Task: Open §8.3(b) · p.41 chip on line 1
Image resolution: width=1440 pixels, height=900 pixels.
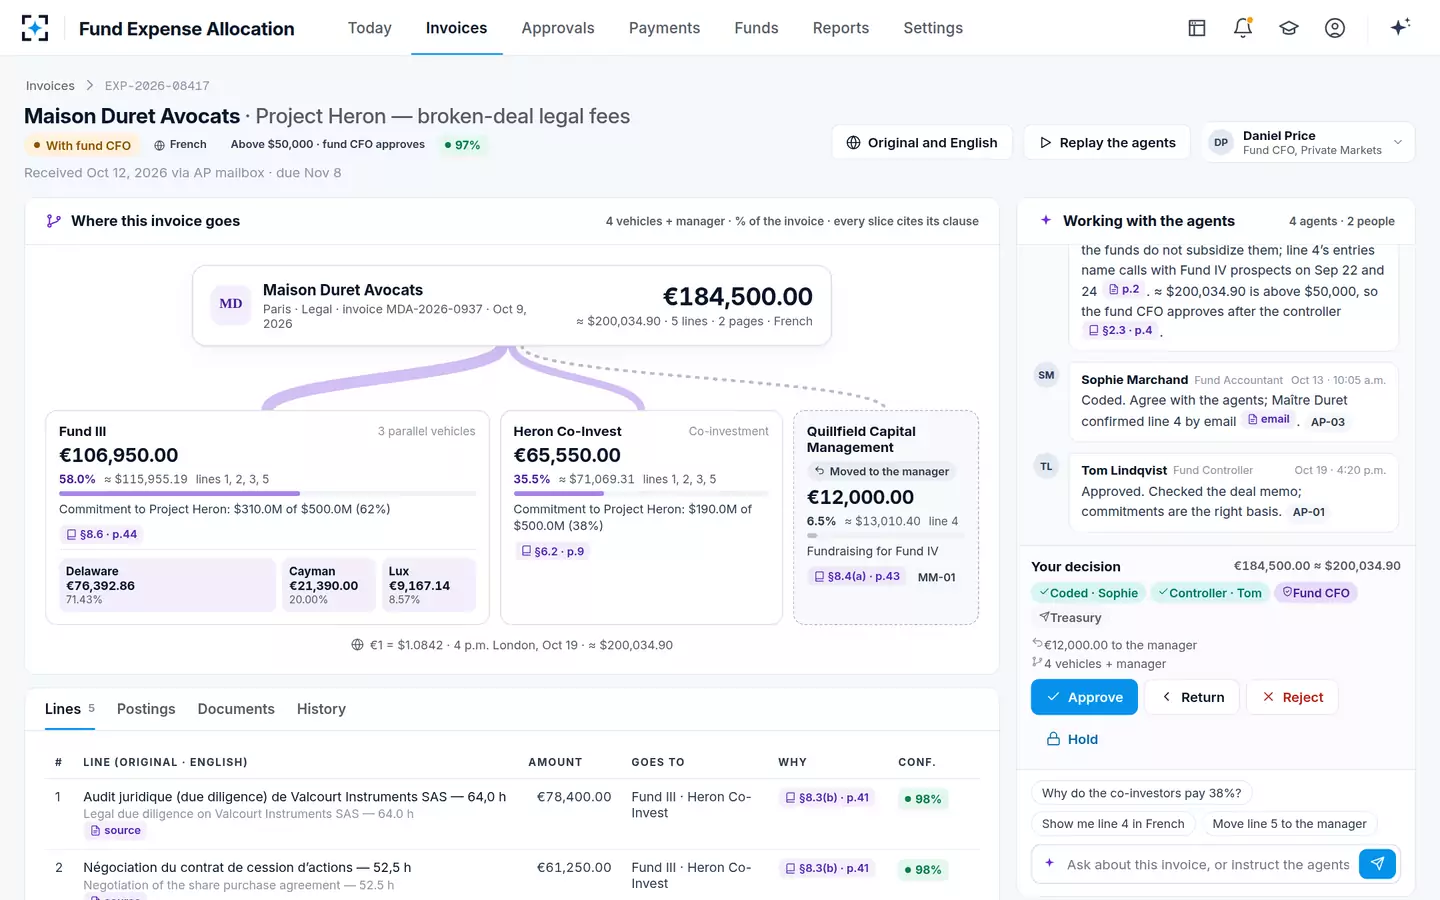Action: (x=827, y=798)
